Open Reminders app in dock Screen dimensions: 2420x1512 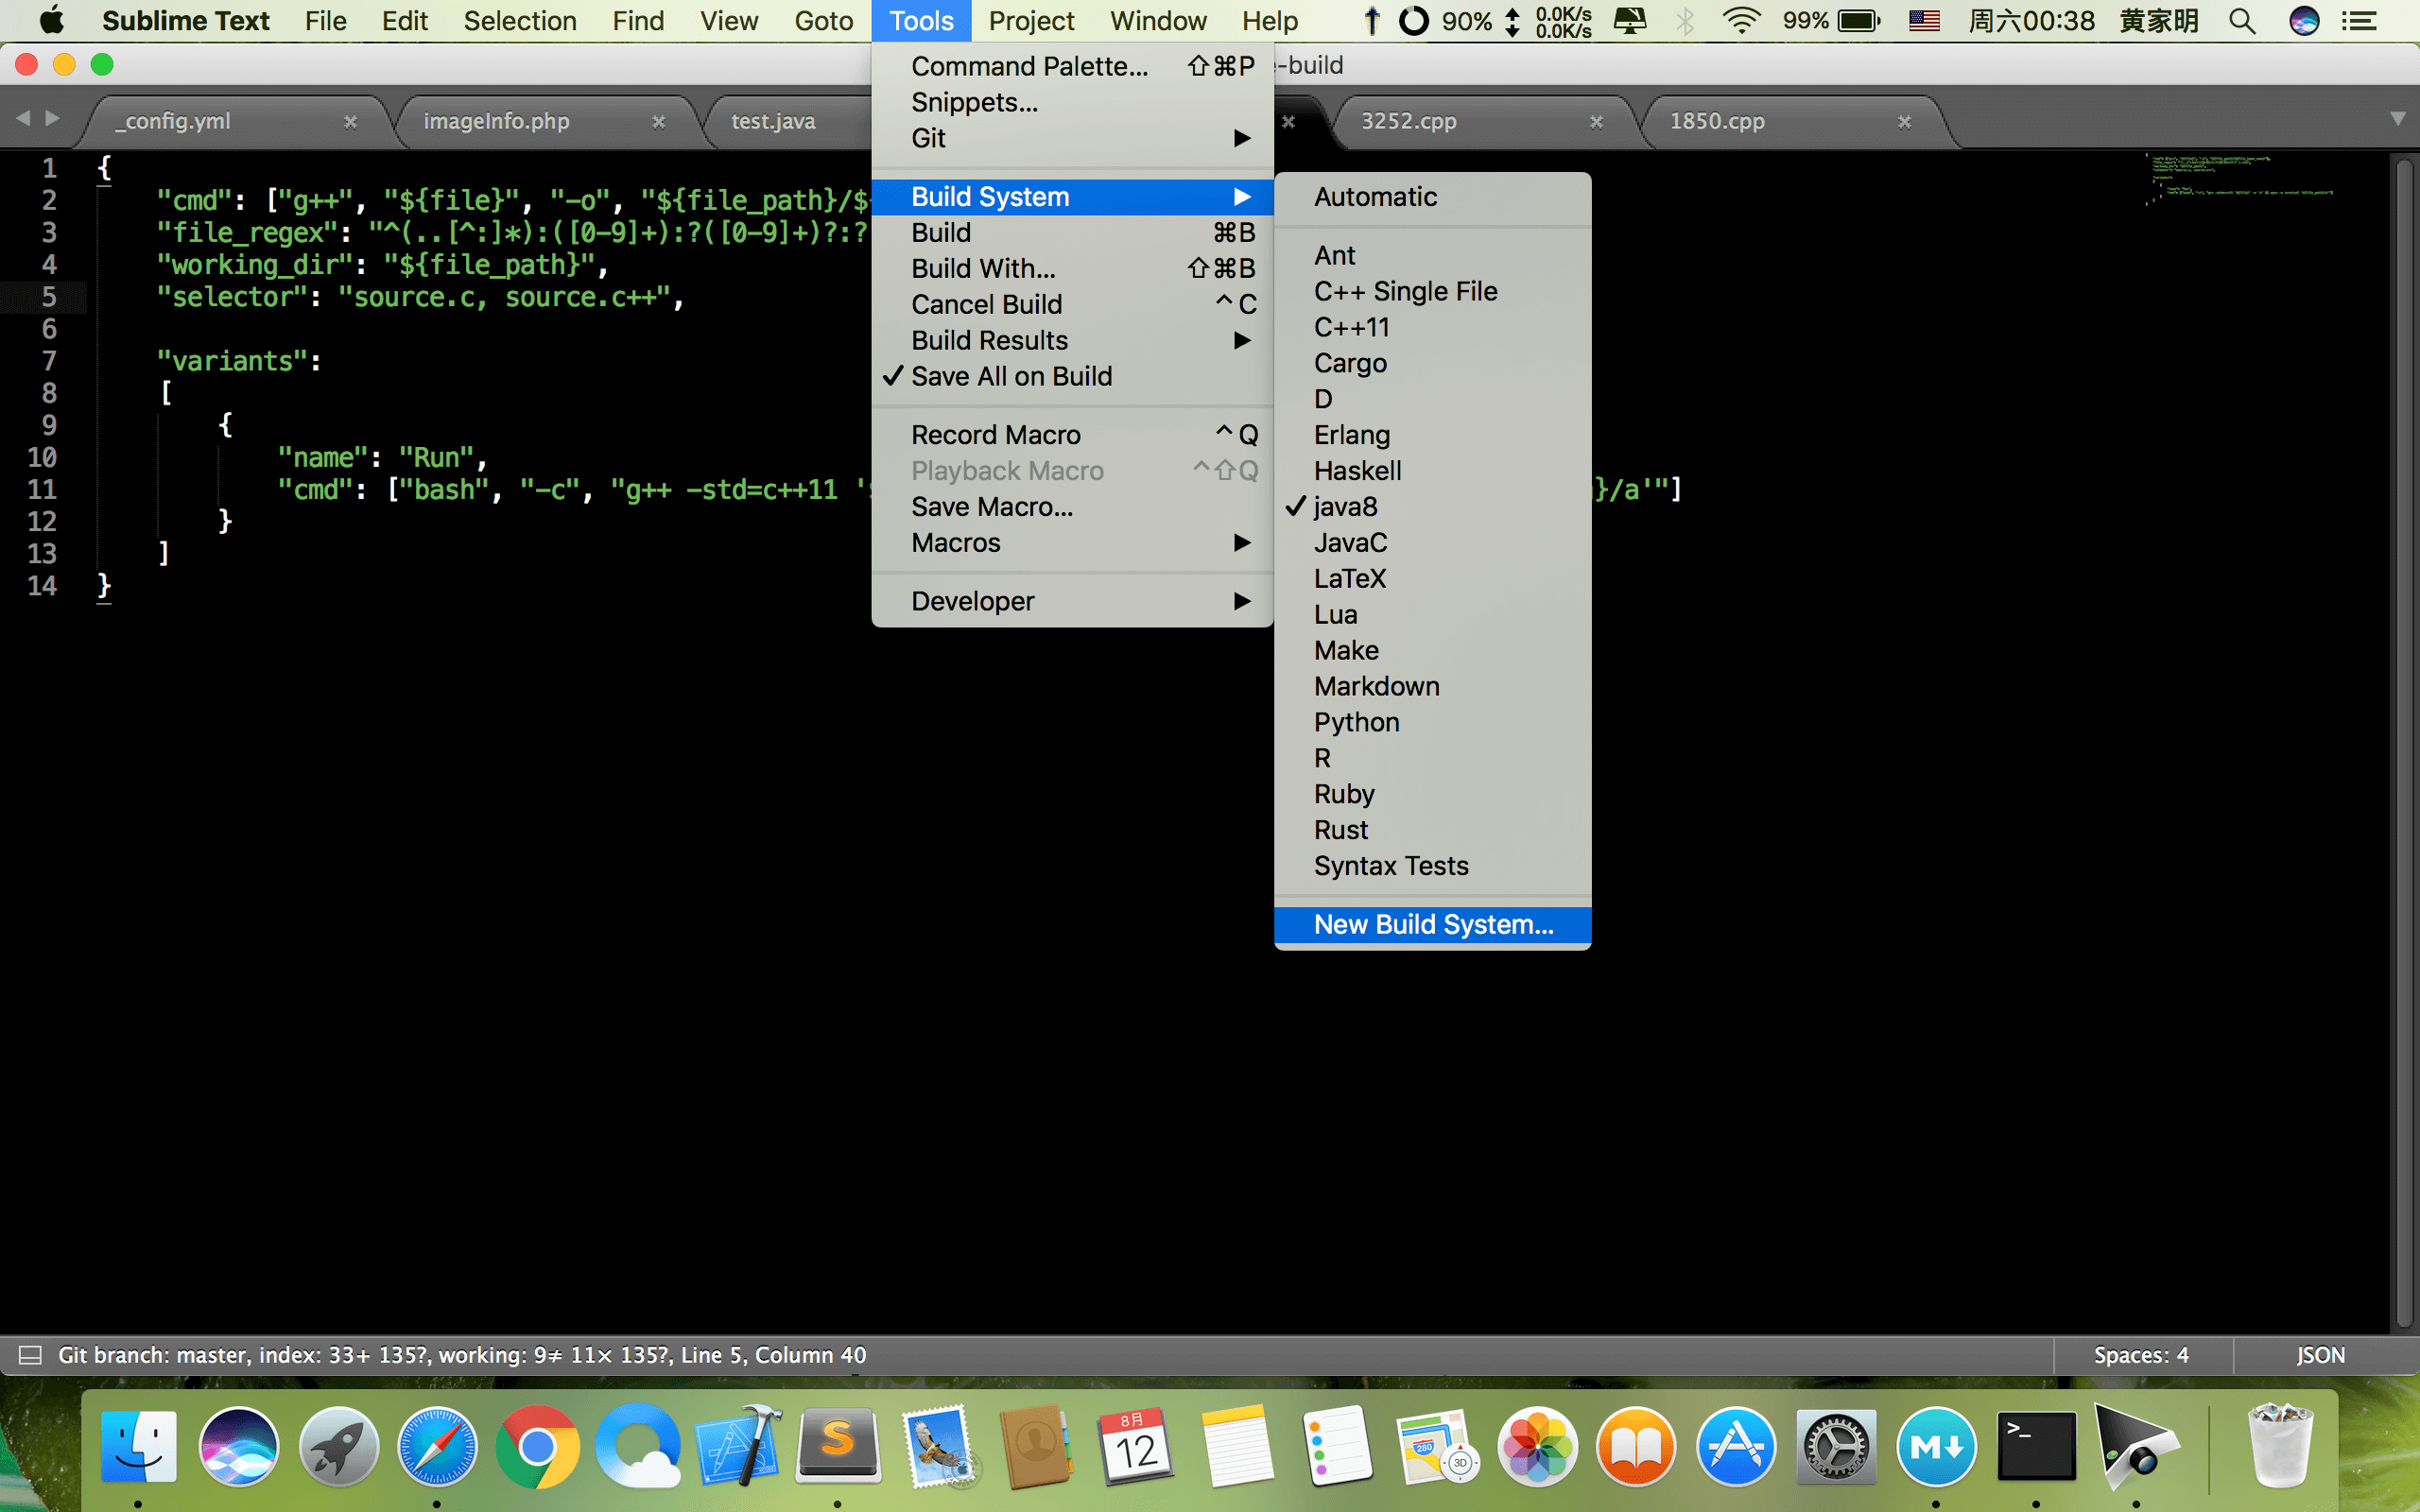click(1337, 1446)
